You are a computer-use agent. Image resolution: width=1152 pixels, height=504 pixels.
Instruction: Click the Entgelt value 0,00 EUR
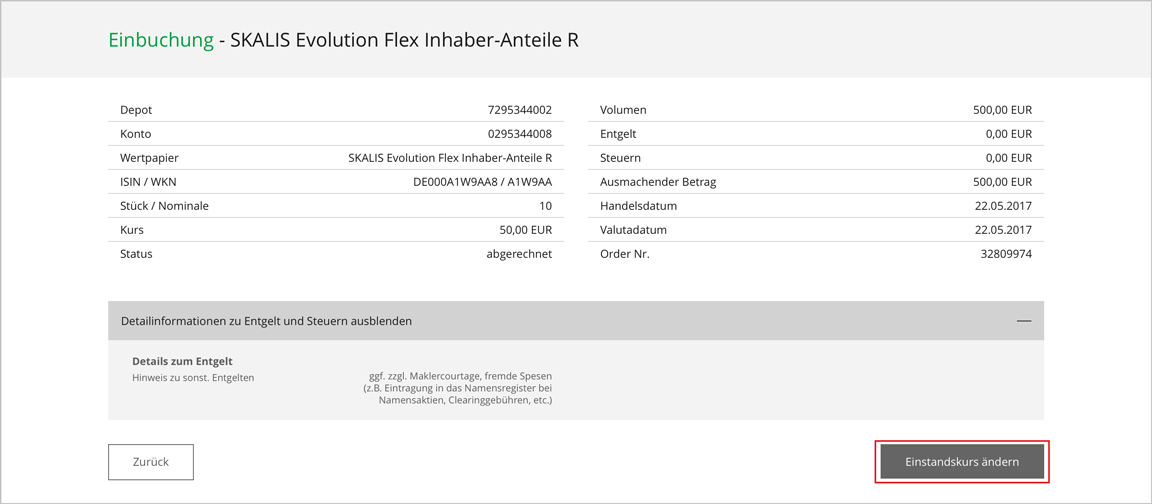[x=1009, y=134]
